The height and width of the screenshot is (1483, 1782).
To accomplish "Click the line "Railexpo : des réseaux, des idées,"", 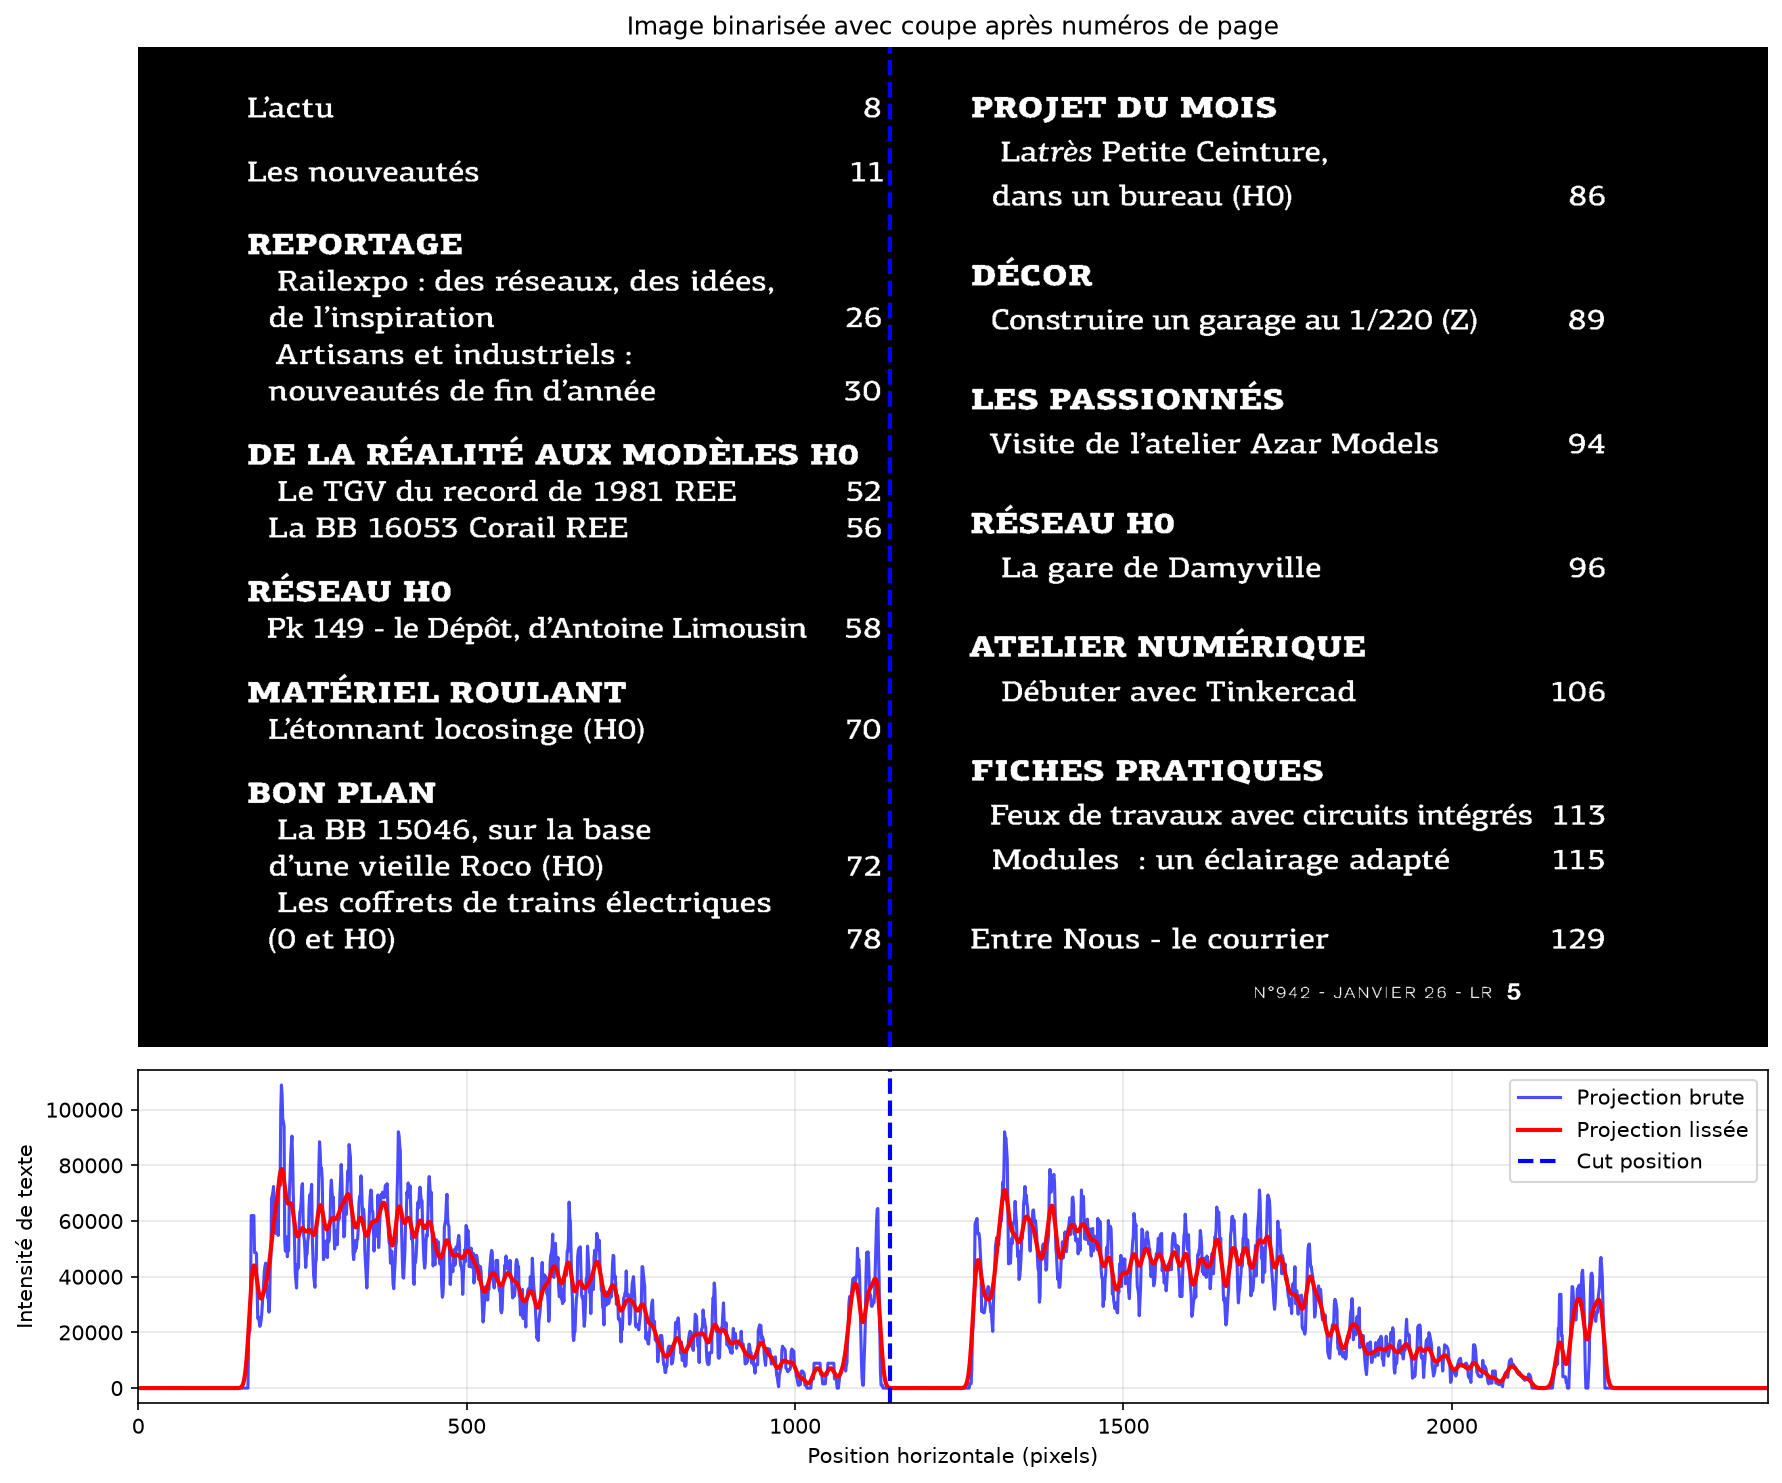I will 526,281.
